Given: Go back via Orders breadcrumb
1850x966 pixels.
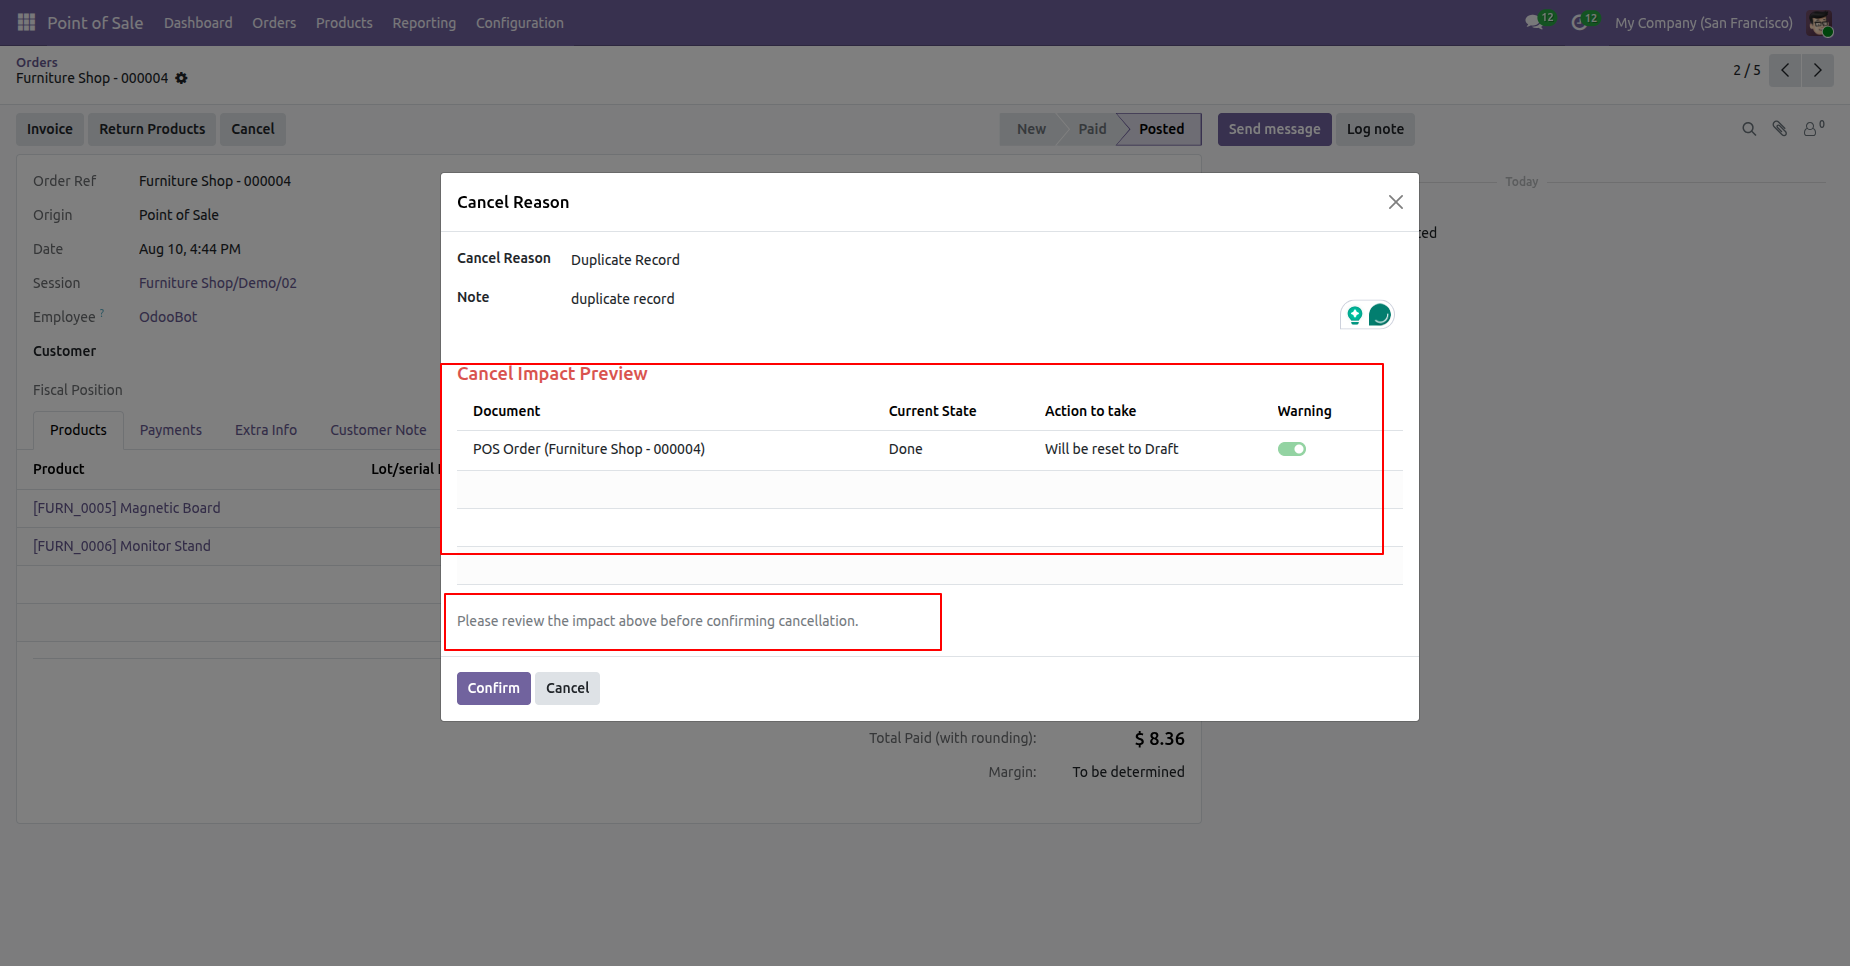Looking at the screenshot, I should pyautogui.click(x=37, y=62).
